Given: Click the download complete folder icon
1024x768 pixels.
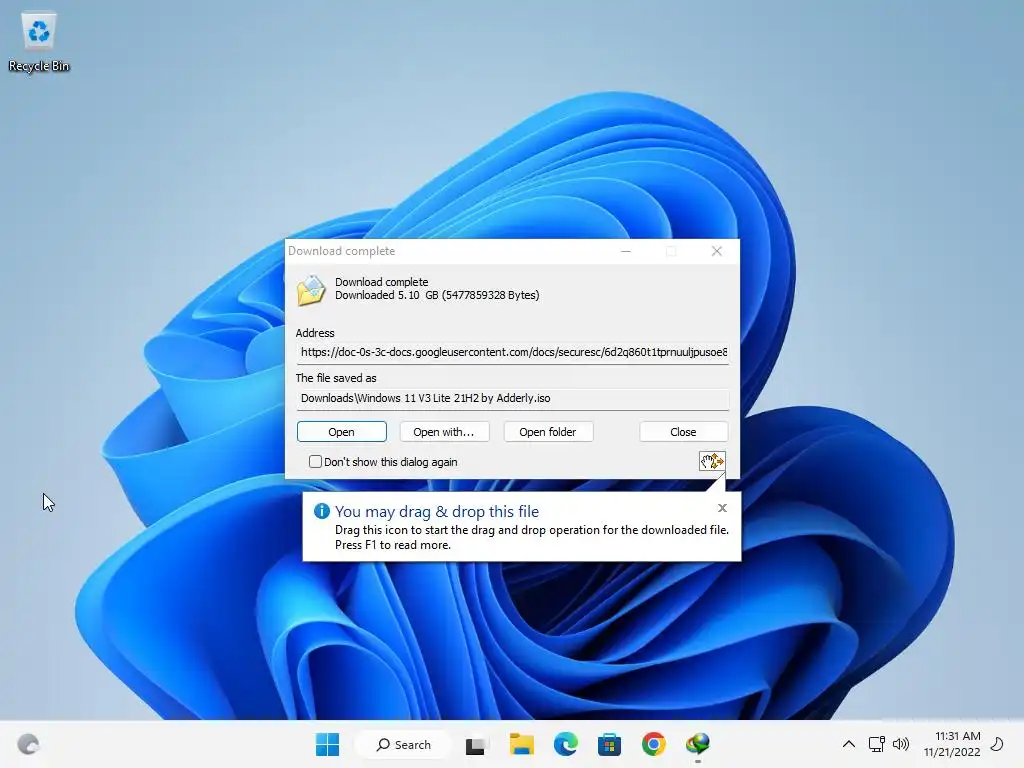Looking at the screenshot, I should (x=311, y=290).
